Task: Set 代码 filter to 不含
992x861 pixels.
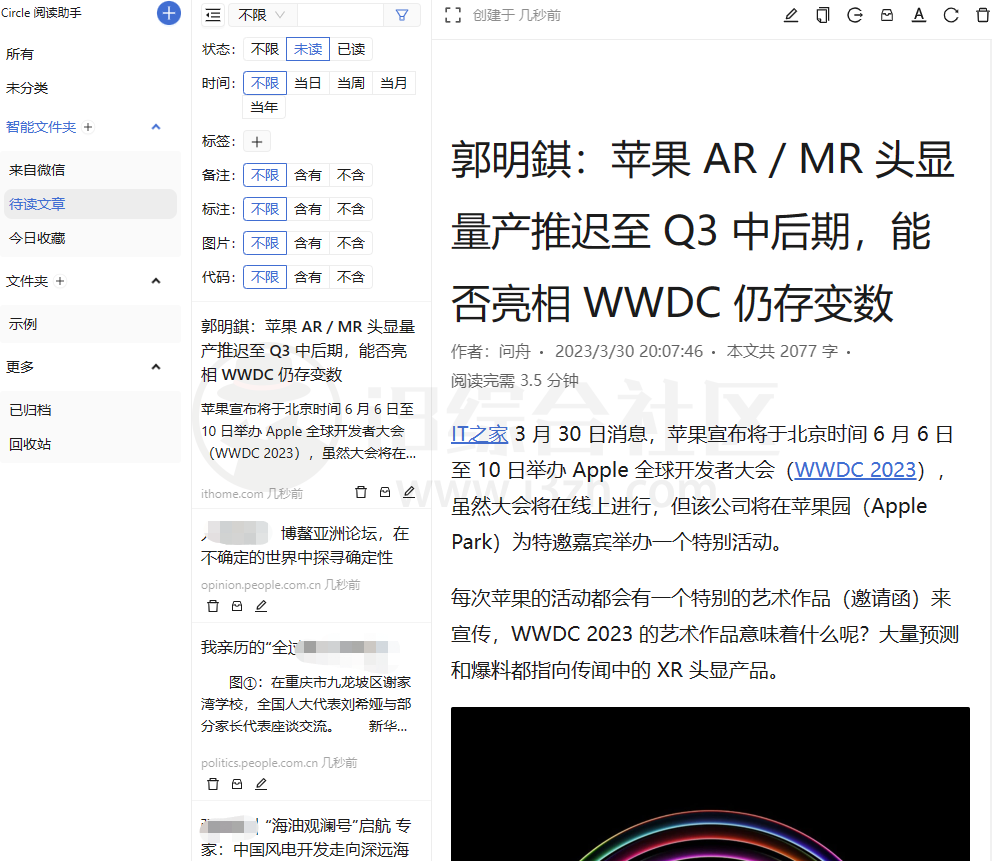Action: 351,277
